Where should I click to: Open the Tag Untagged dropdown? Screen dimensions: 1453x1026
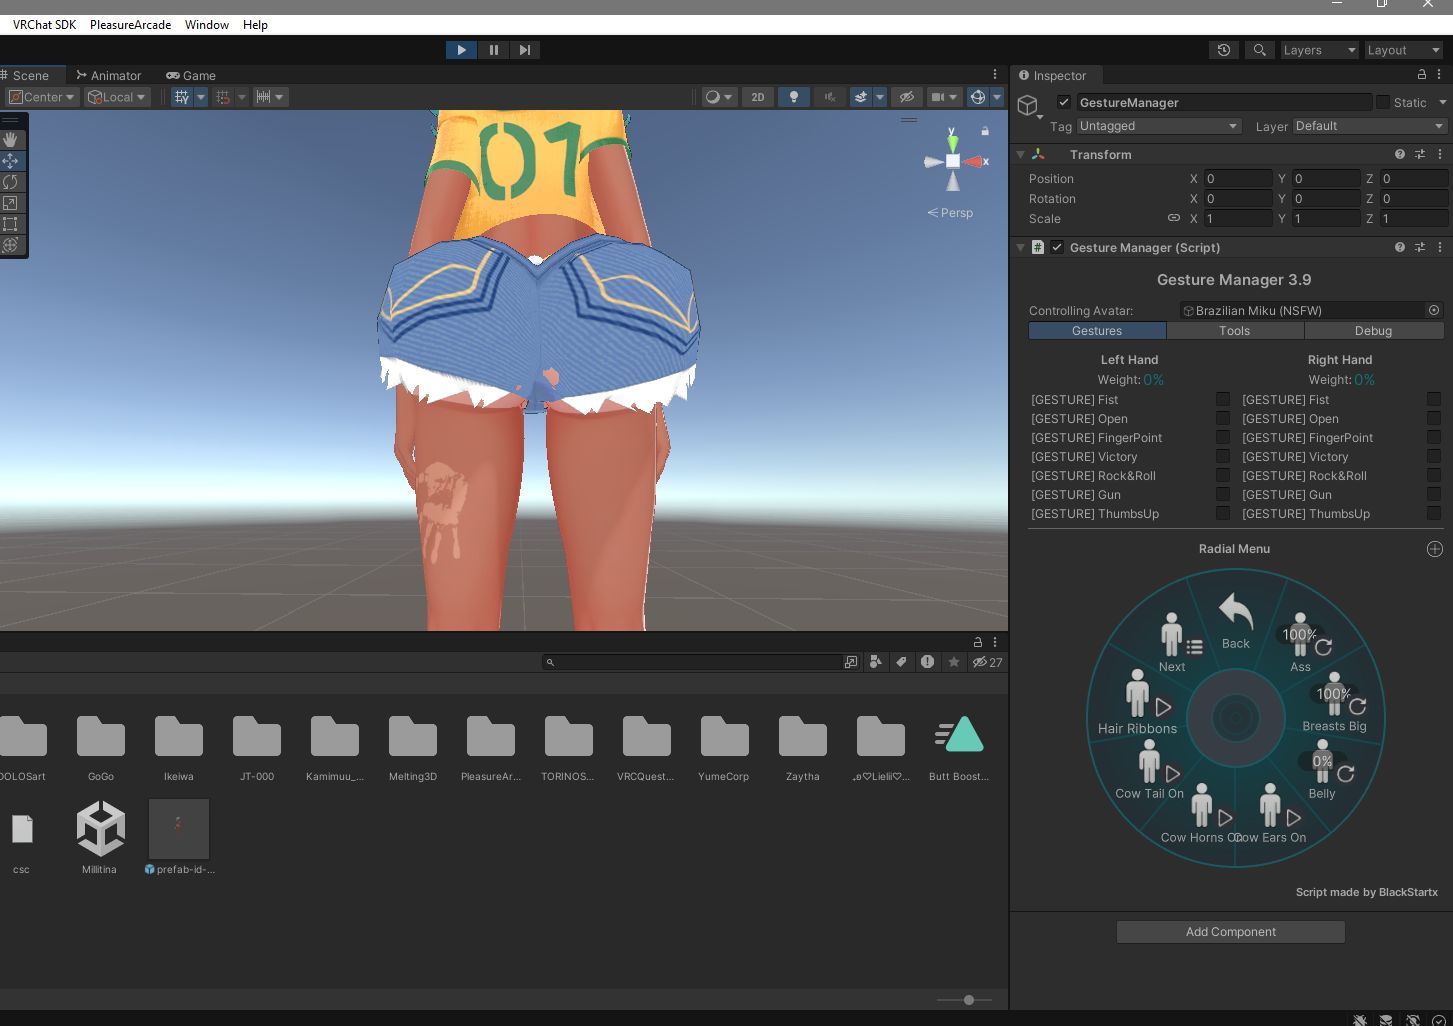coord(1159,126)
